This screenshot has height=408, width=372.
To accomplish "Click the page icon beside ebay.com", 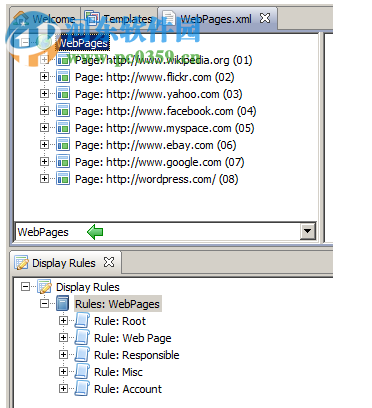I will pyautogui.click(x=63, y=145).
